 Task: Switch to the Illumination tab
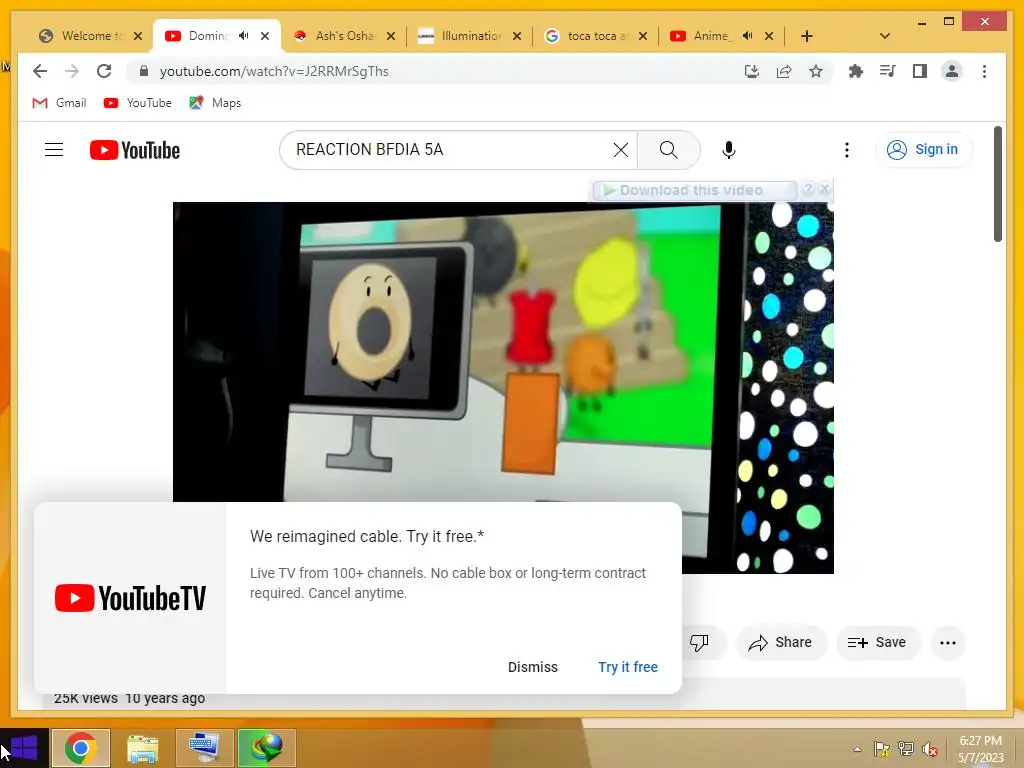470,36
